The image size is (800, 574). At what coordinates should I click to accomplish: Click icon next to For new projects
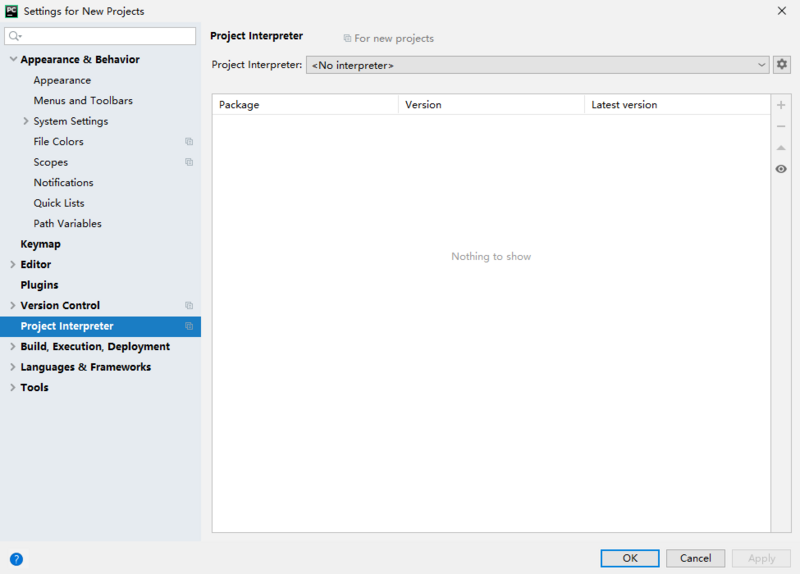point(347,38)
